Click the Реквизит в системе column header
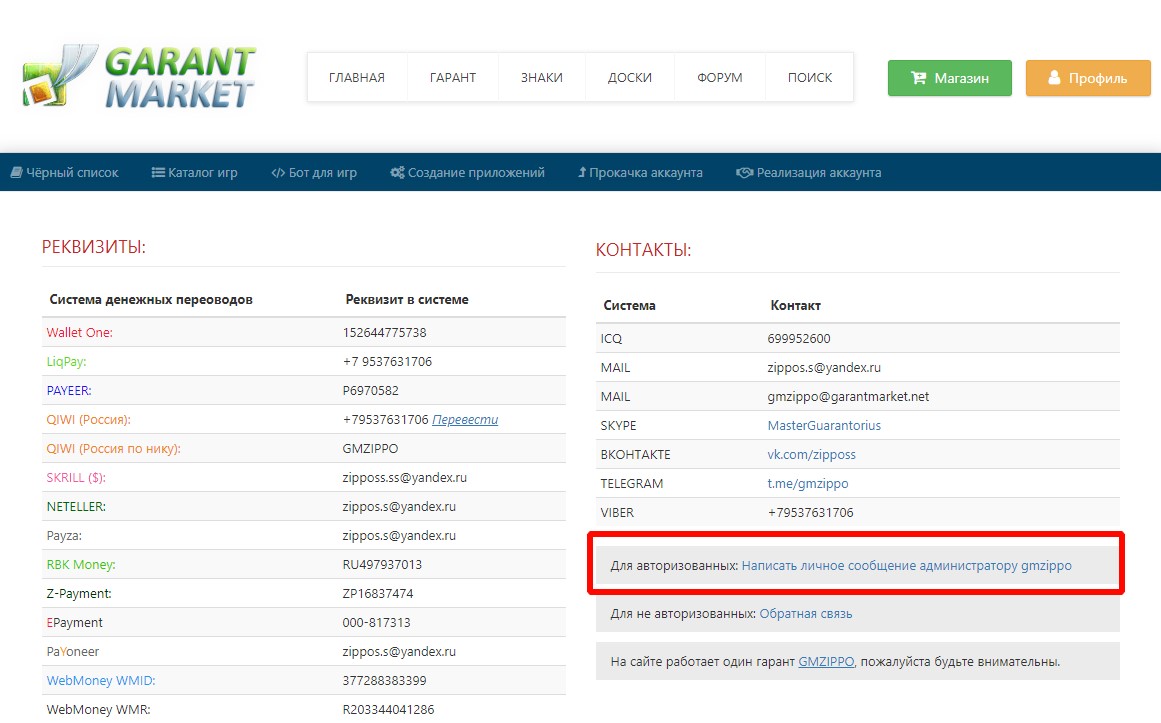 (406, 299)
